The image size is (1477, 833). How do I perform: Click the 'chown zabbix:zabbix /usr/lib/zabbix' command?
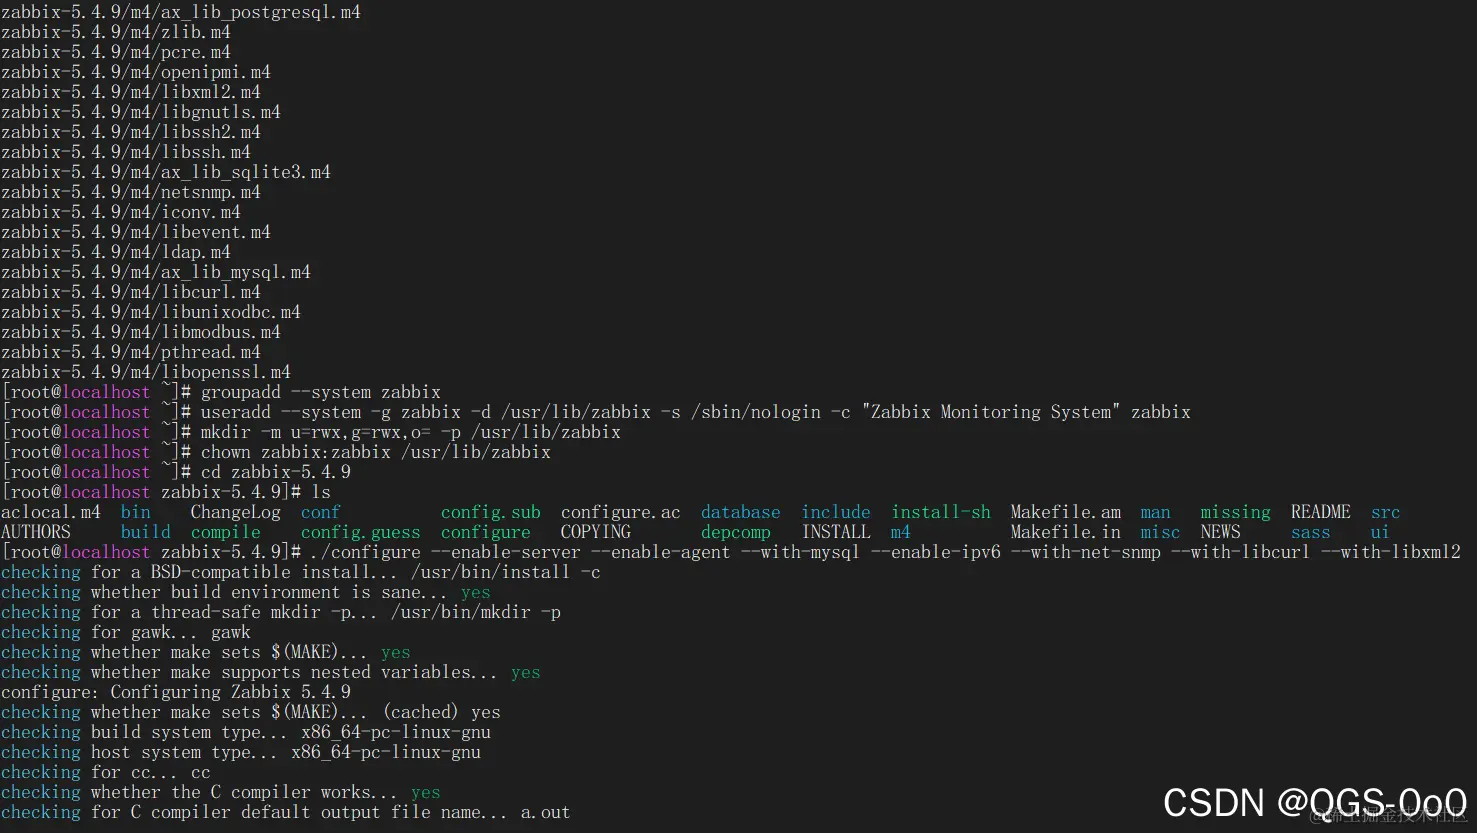(376, 452)
